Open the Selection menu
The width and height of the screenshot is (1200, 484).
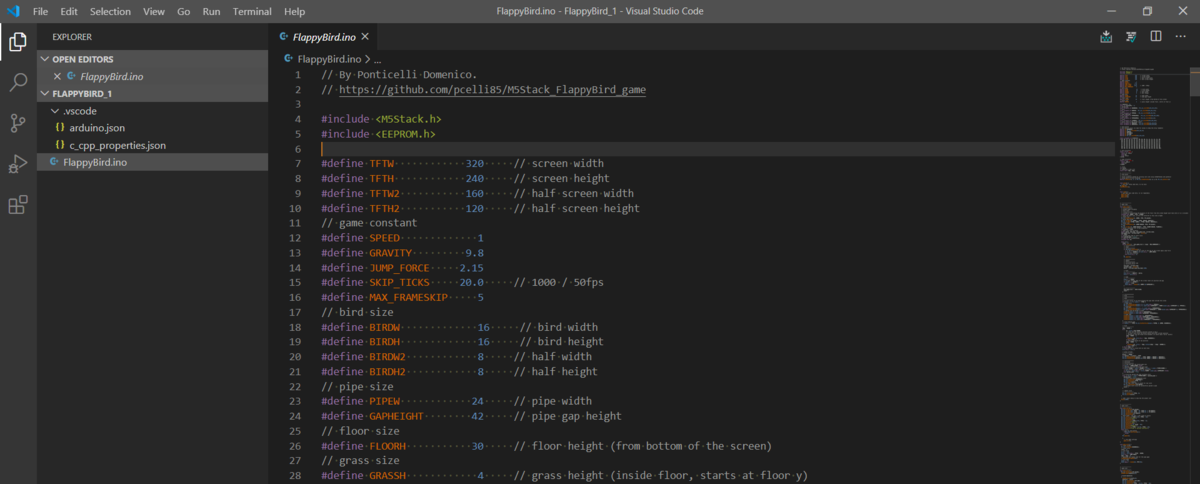point(110,11)
